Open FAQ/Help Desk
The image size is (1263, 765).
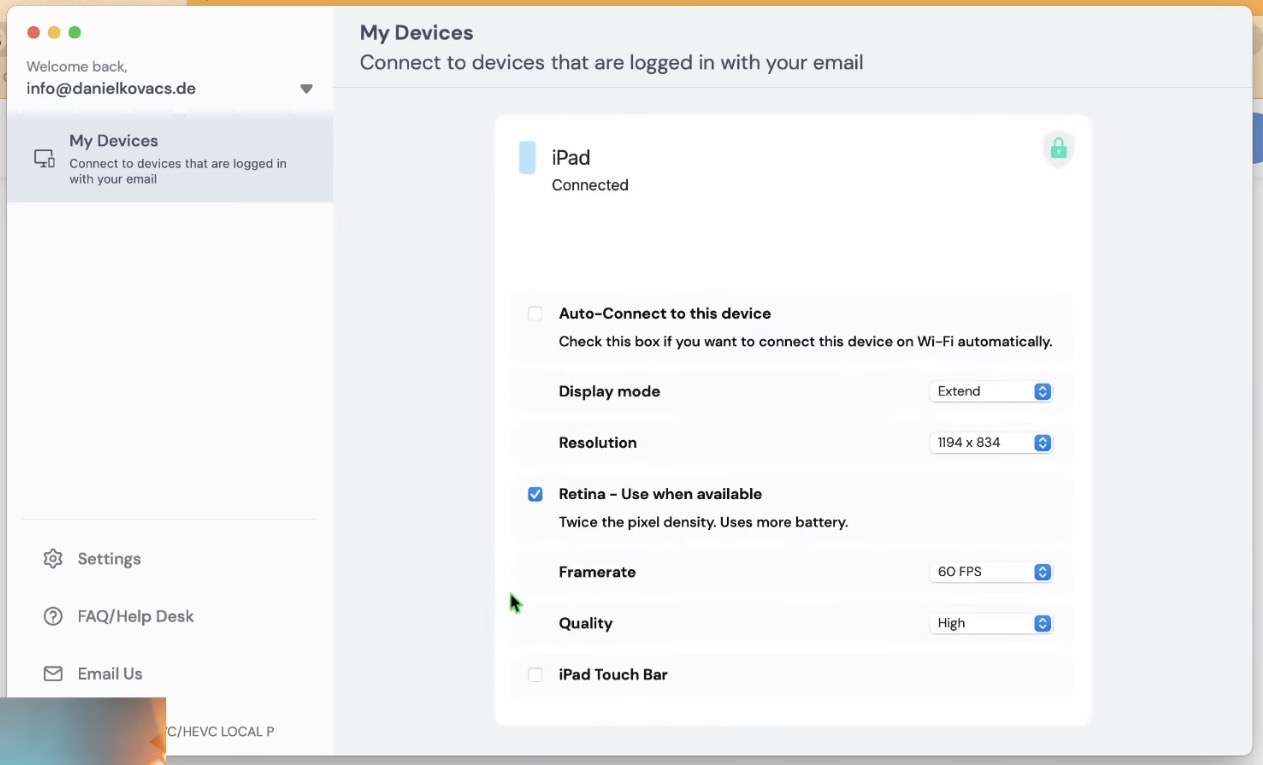tap(135, 616)
